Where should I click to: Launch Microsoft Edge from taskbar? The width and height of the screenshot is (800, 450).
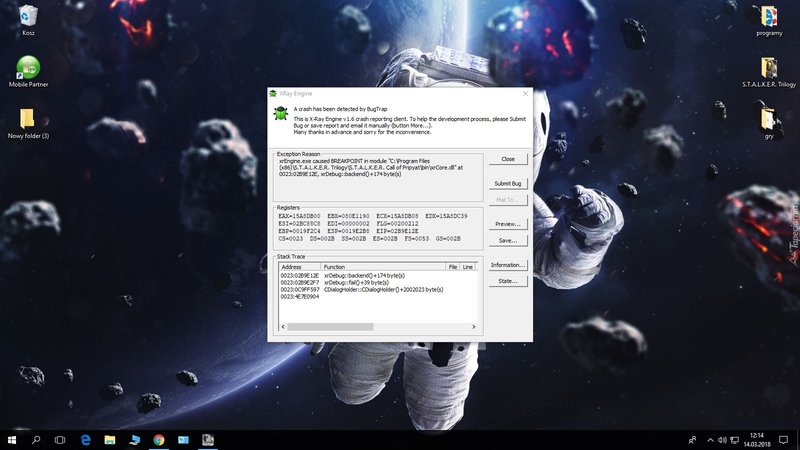[85, 440]
